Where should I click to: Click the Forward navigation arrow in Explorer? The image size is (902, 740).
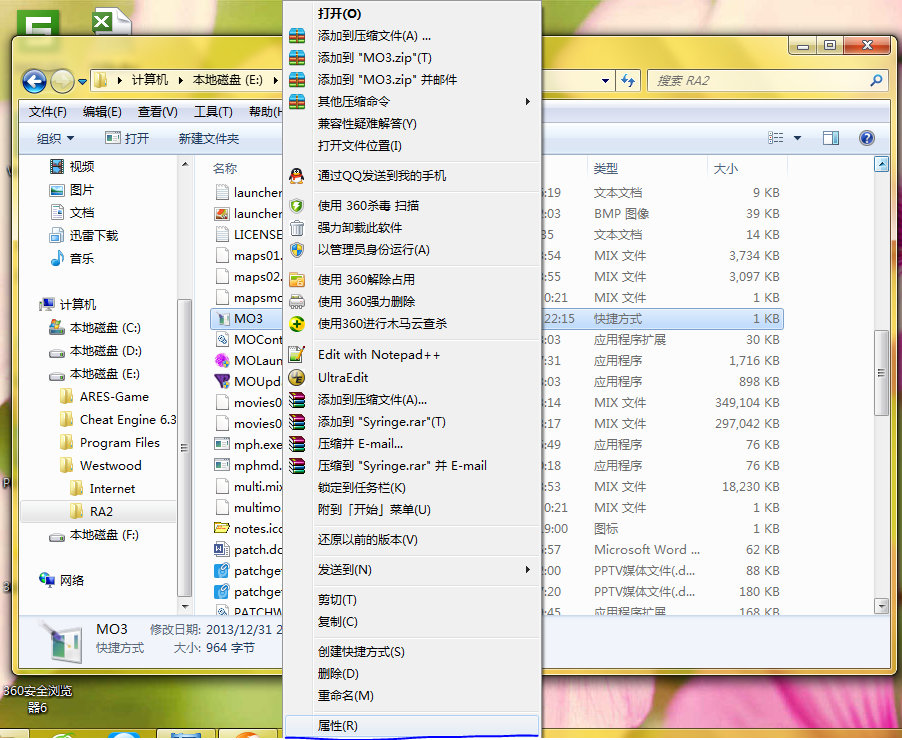[62, 81]
